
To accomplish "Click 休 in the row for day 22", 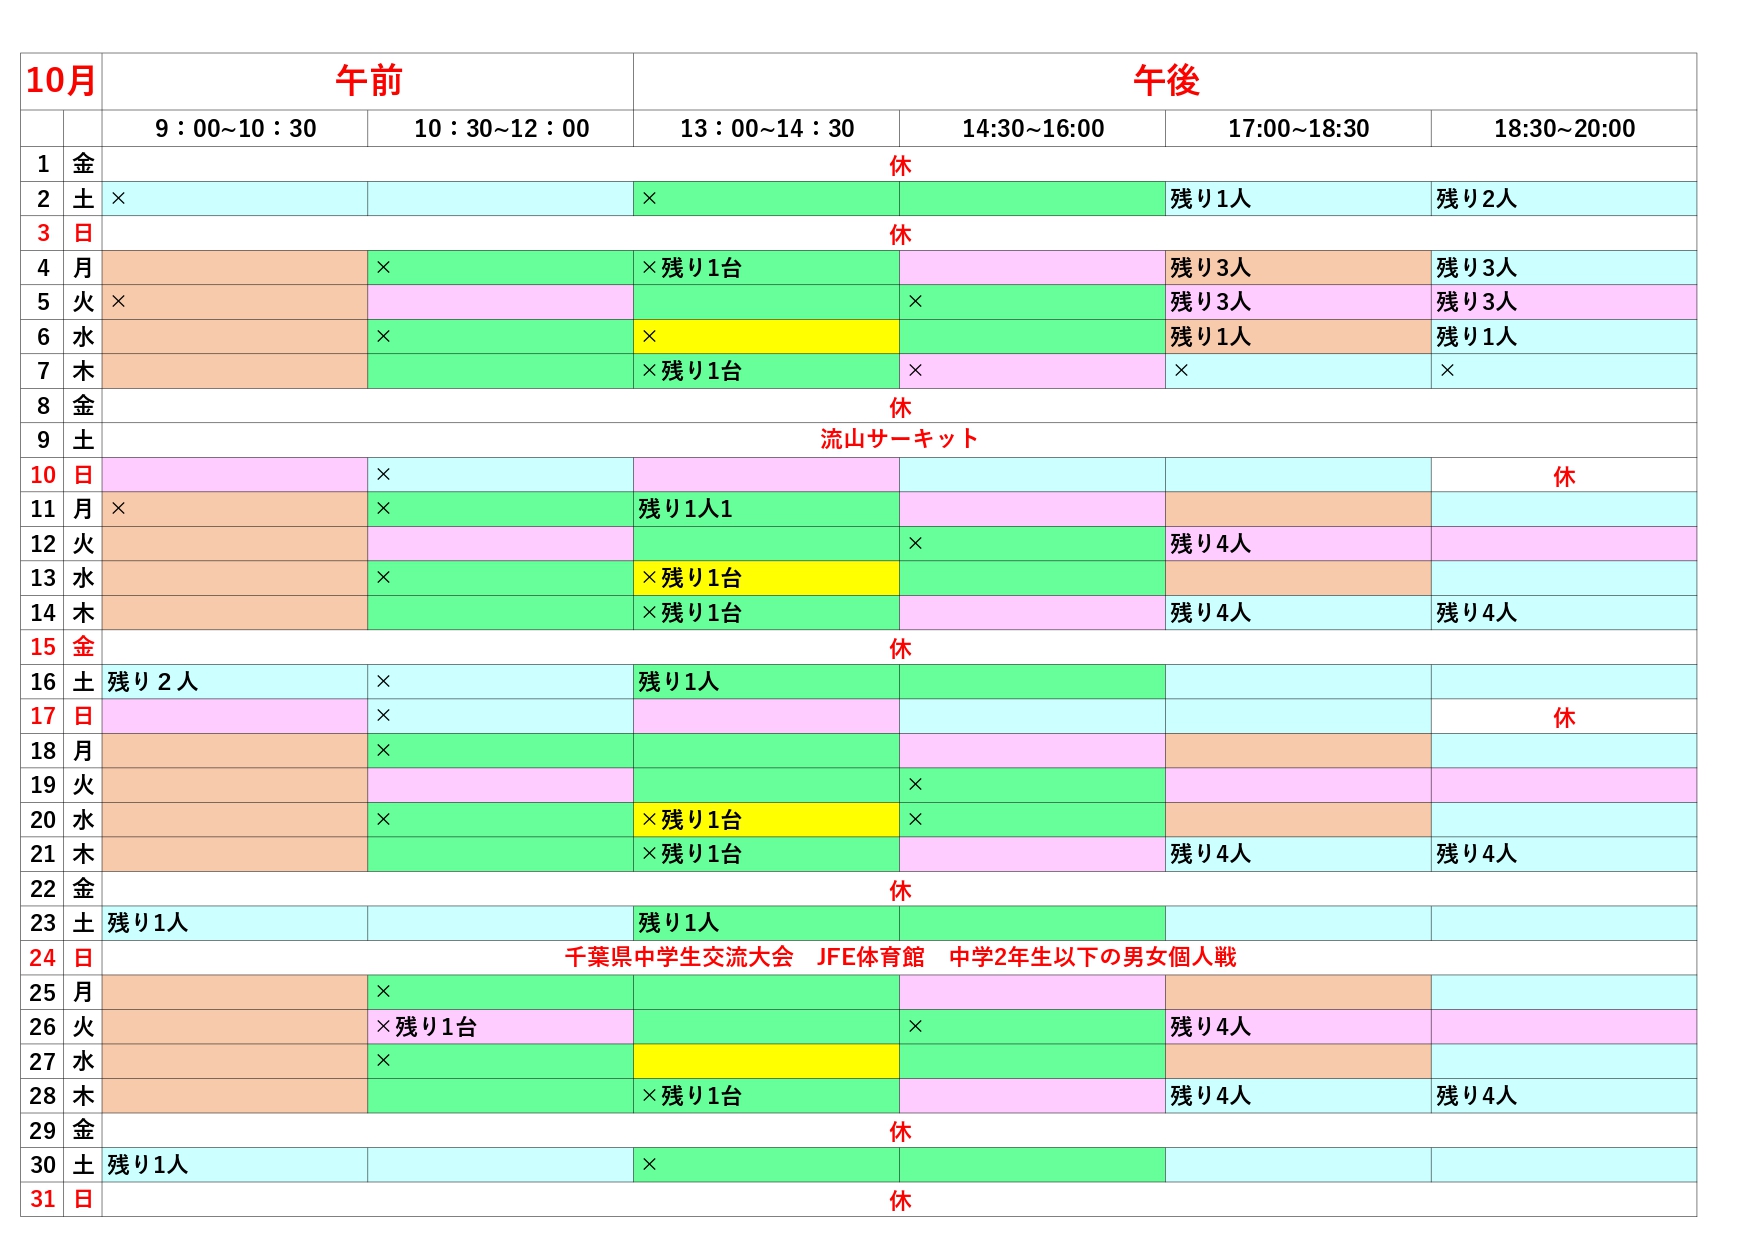I will click(x=900, y=891).
